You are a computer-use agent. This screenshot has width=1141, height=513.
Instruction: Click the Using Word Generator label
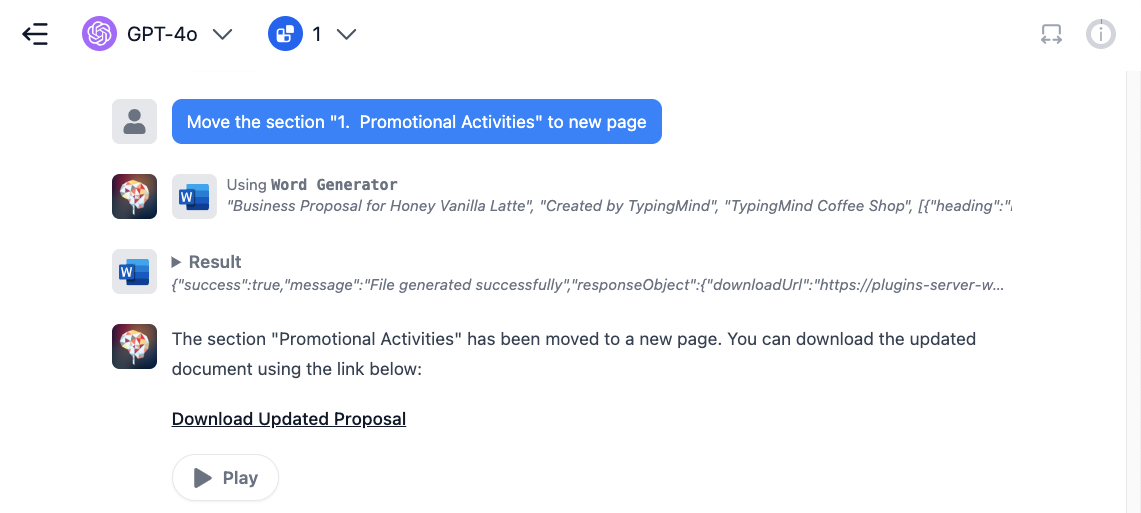(312, 185)
